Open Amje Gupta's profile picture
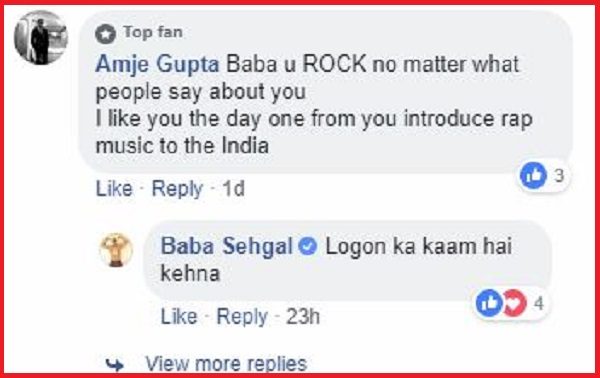The width and height of the screenshot is (600, 378). 41,37
